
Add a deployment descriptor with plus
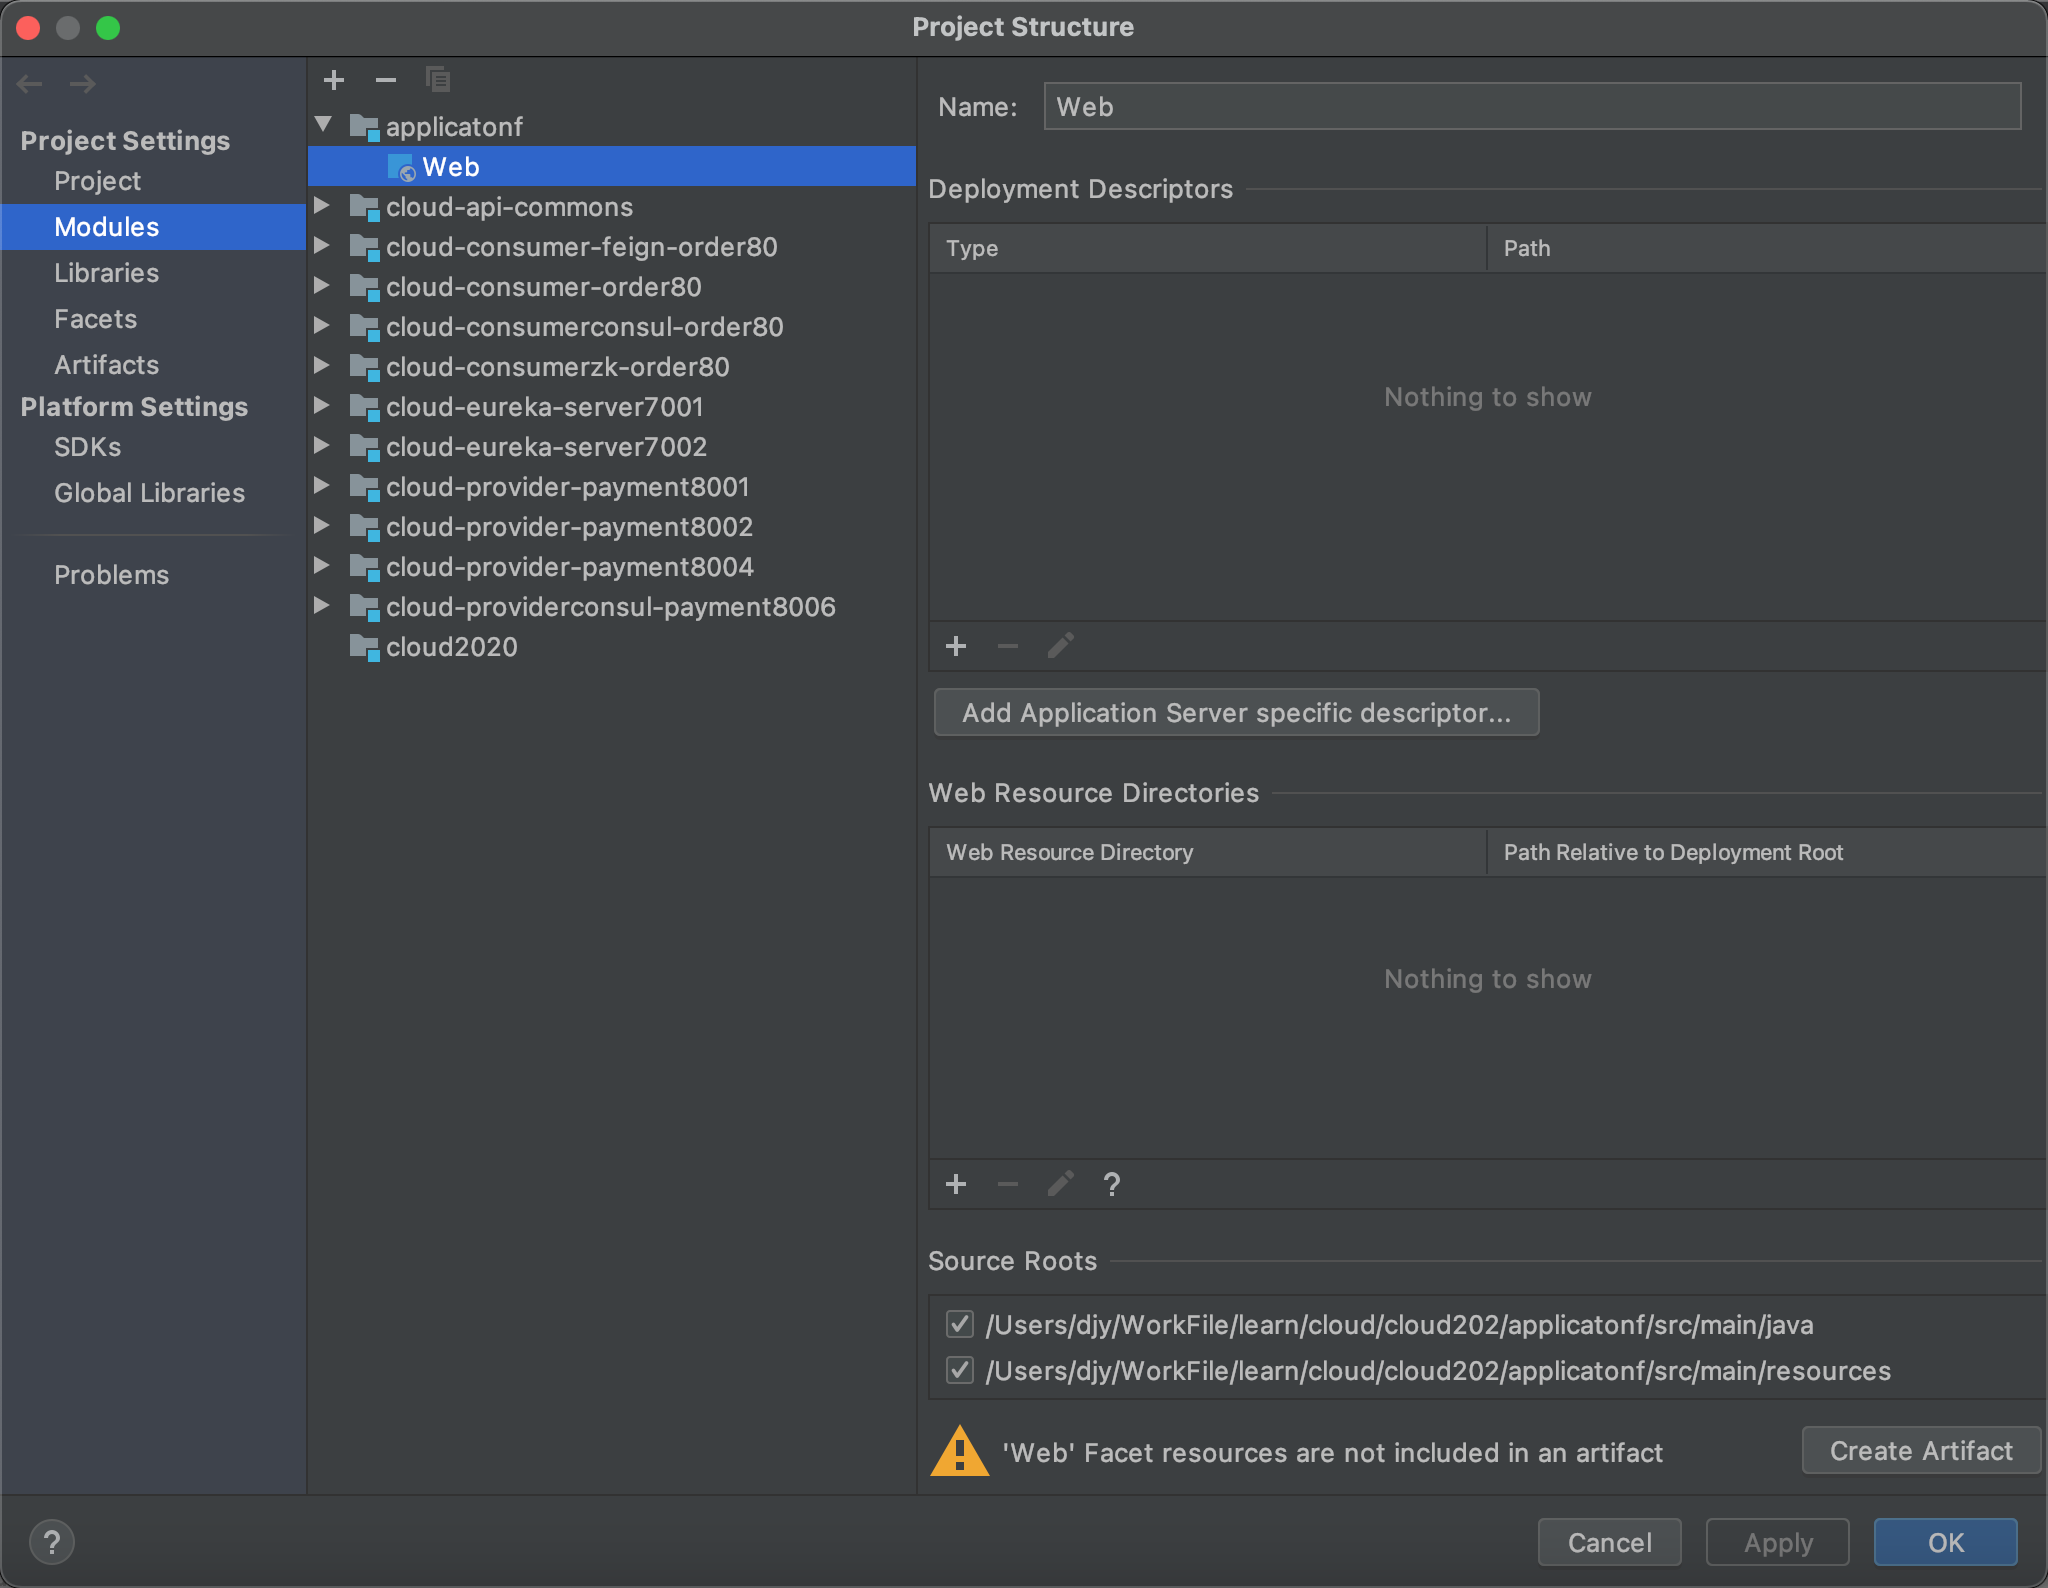pos(956,646)
